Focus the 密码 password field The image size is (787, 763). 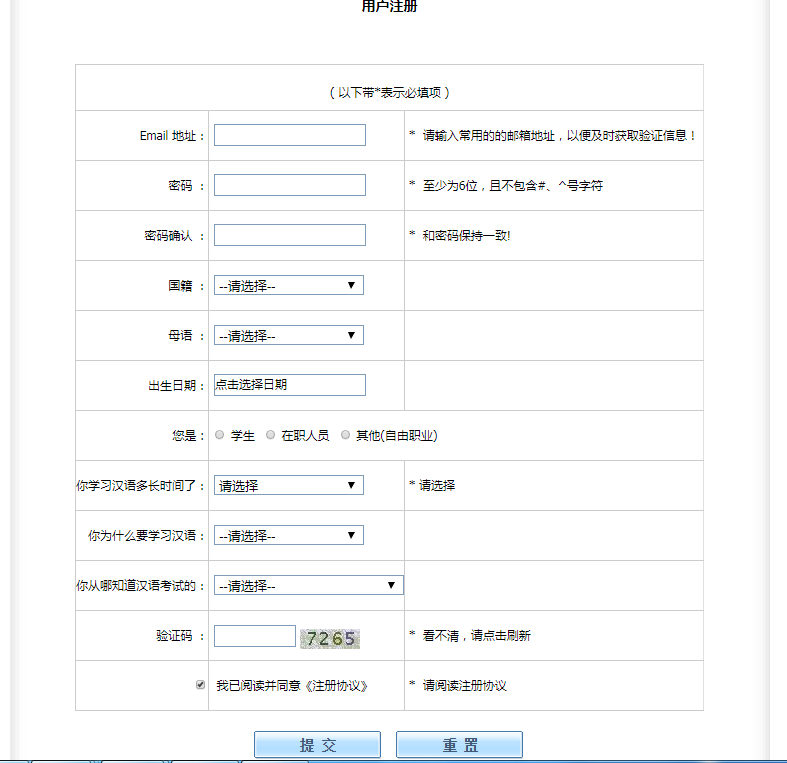(290, 185)
